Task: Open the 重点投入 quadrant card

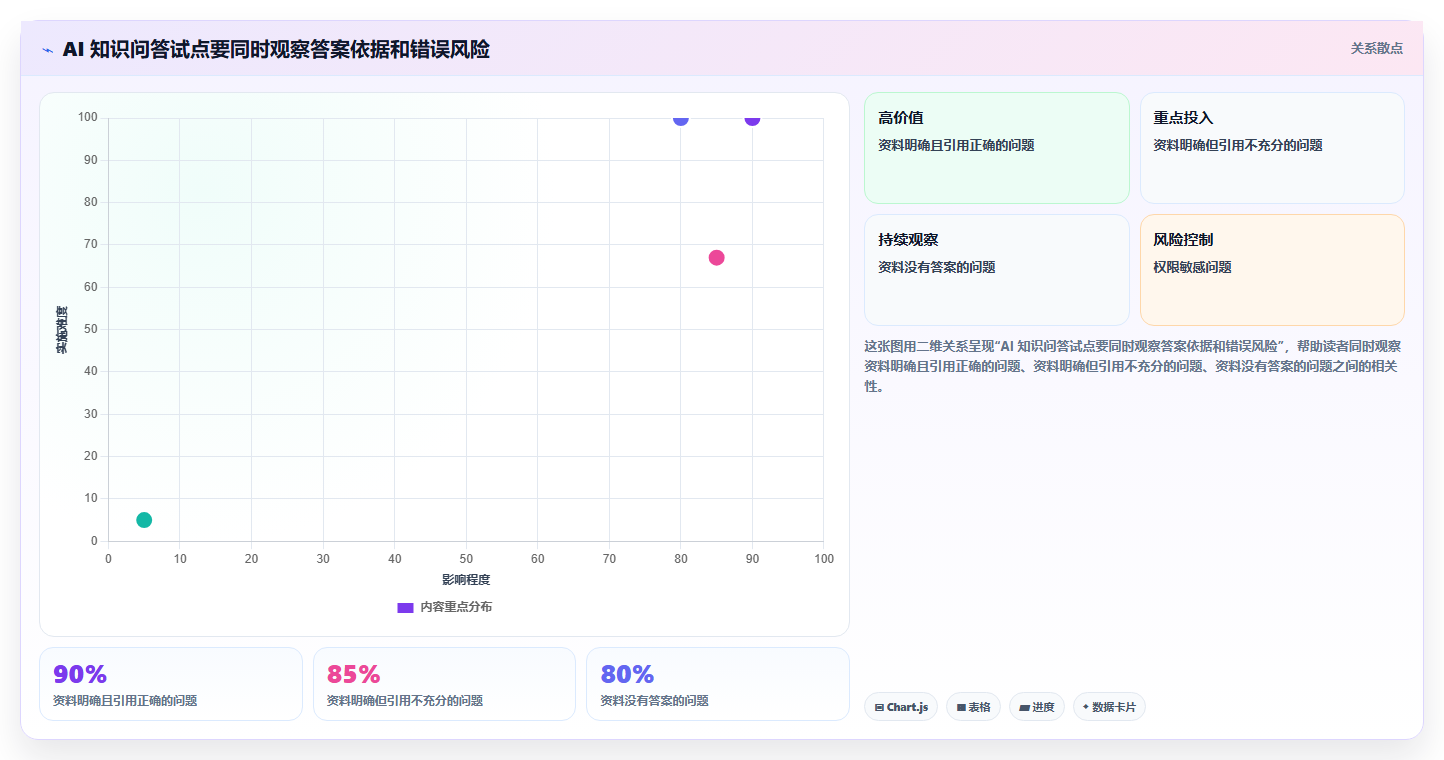Action: coord(1272,148)
